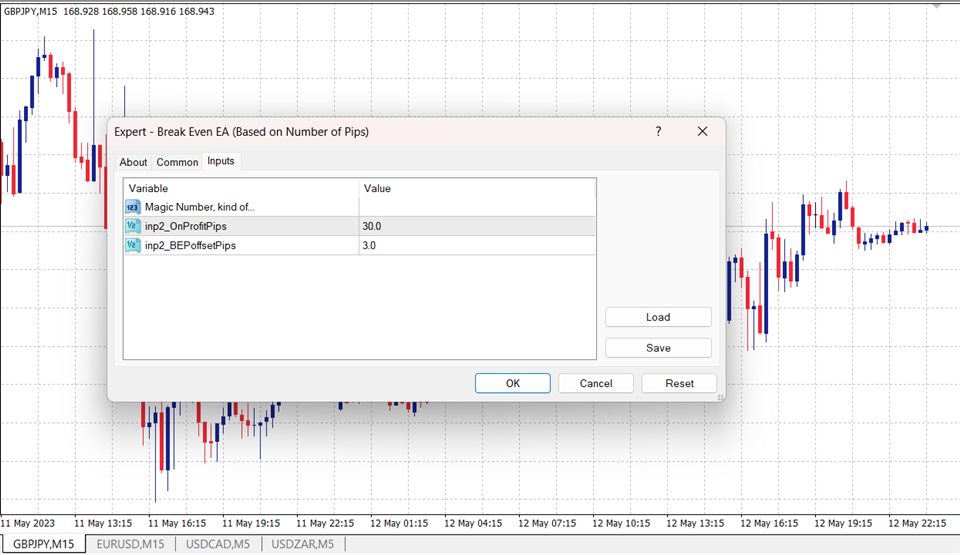The height and width of the screenshot is (555, 960).
Task: Switch to the USDZAR,M5 chart tab
Action: 304,544
